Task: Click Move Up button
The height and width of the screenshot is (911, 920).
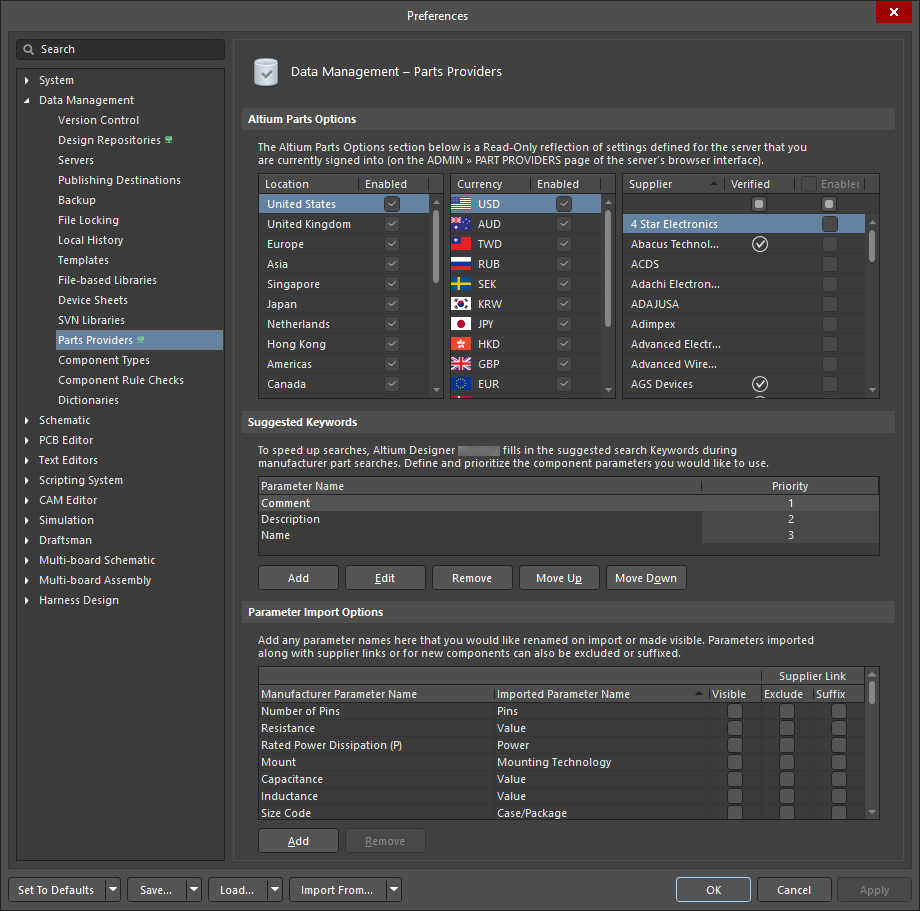Action: tap(559, 578)
